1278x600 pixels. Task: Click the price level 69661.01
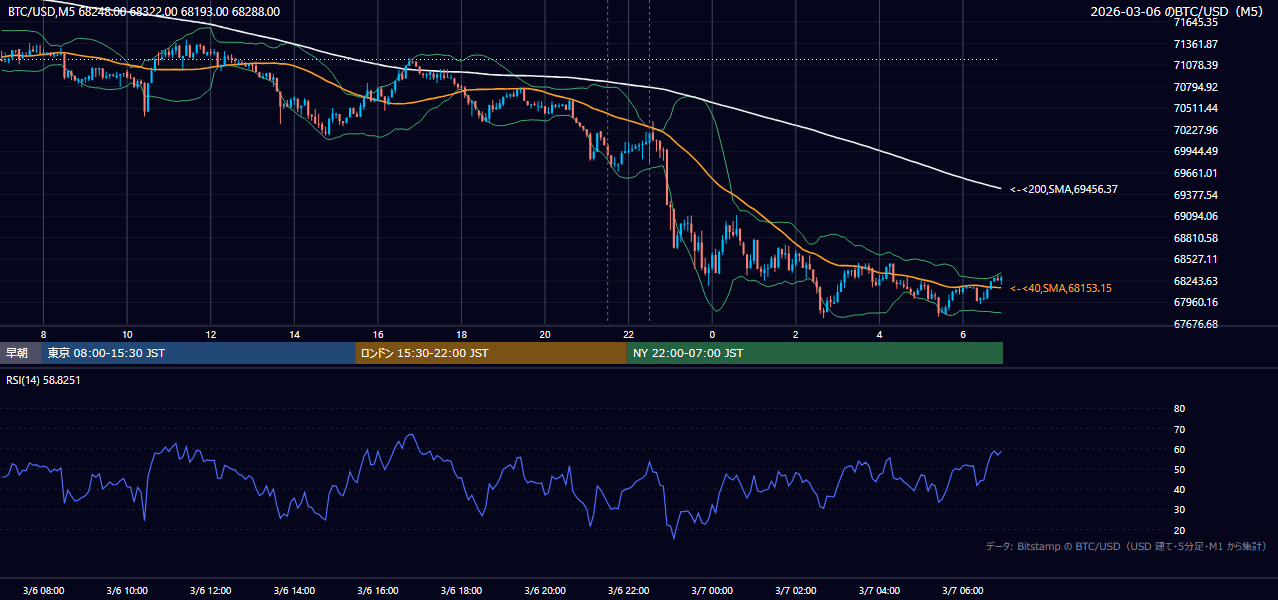point(1196,173)
